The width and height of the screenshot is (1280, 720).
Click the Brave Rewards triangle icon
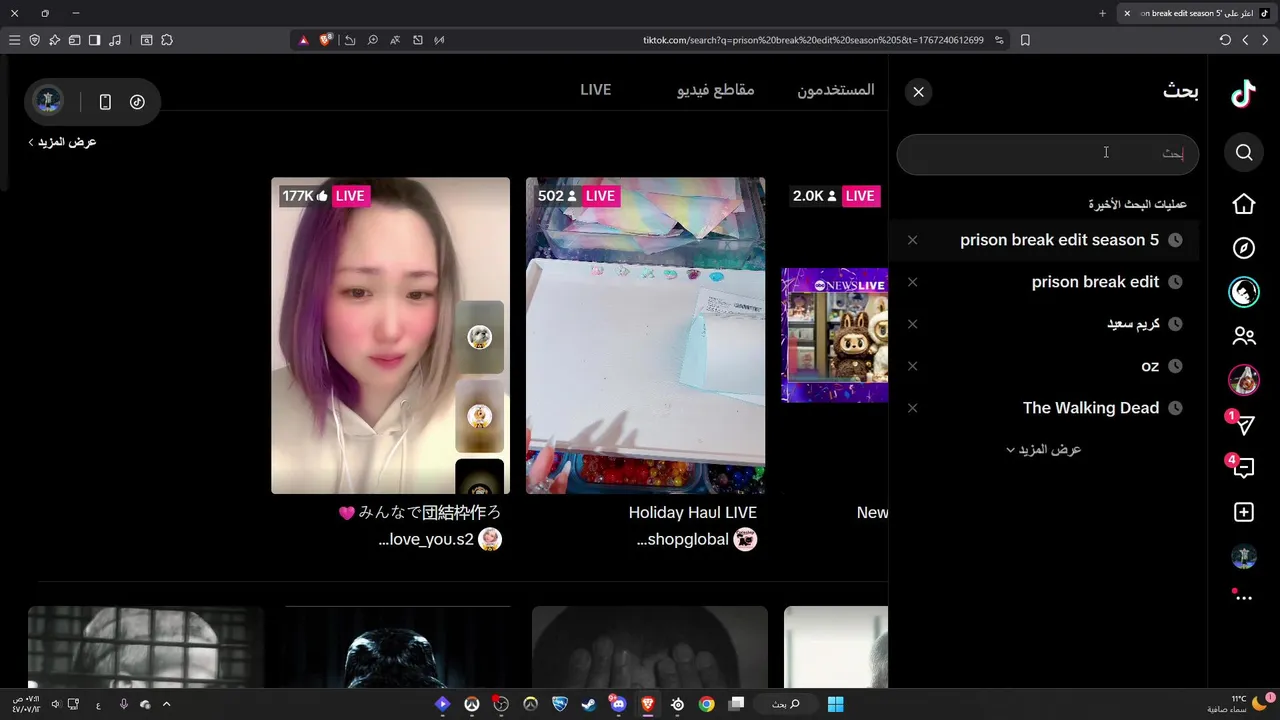(304, 40)
